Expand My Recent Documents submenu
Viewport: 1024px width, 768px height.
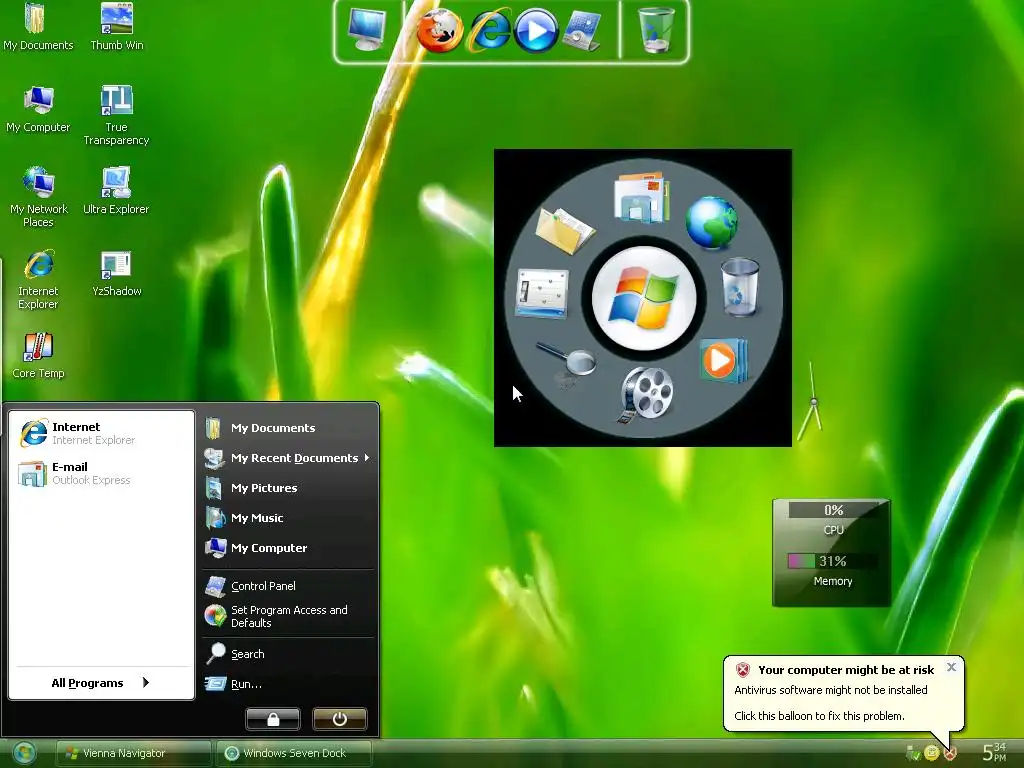pyautogui.click(x=287, y=458)
